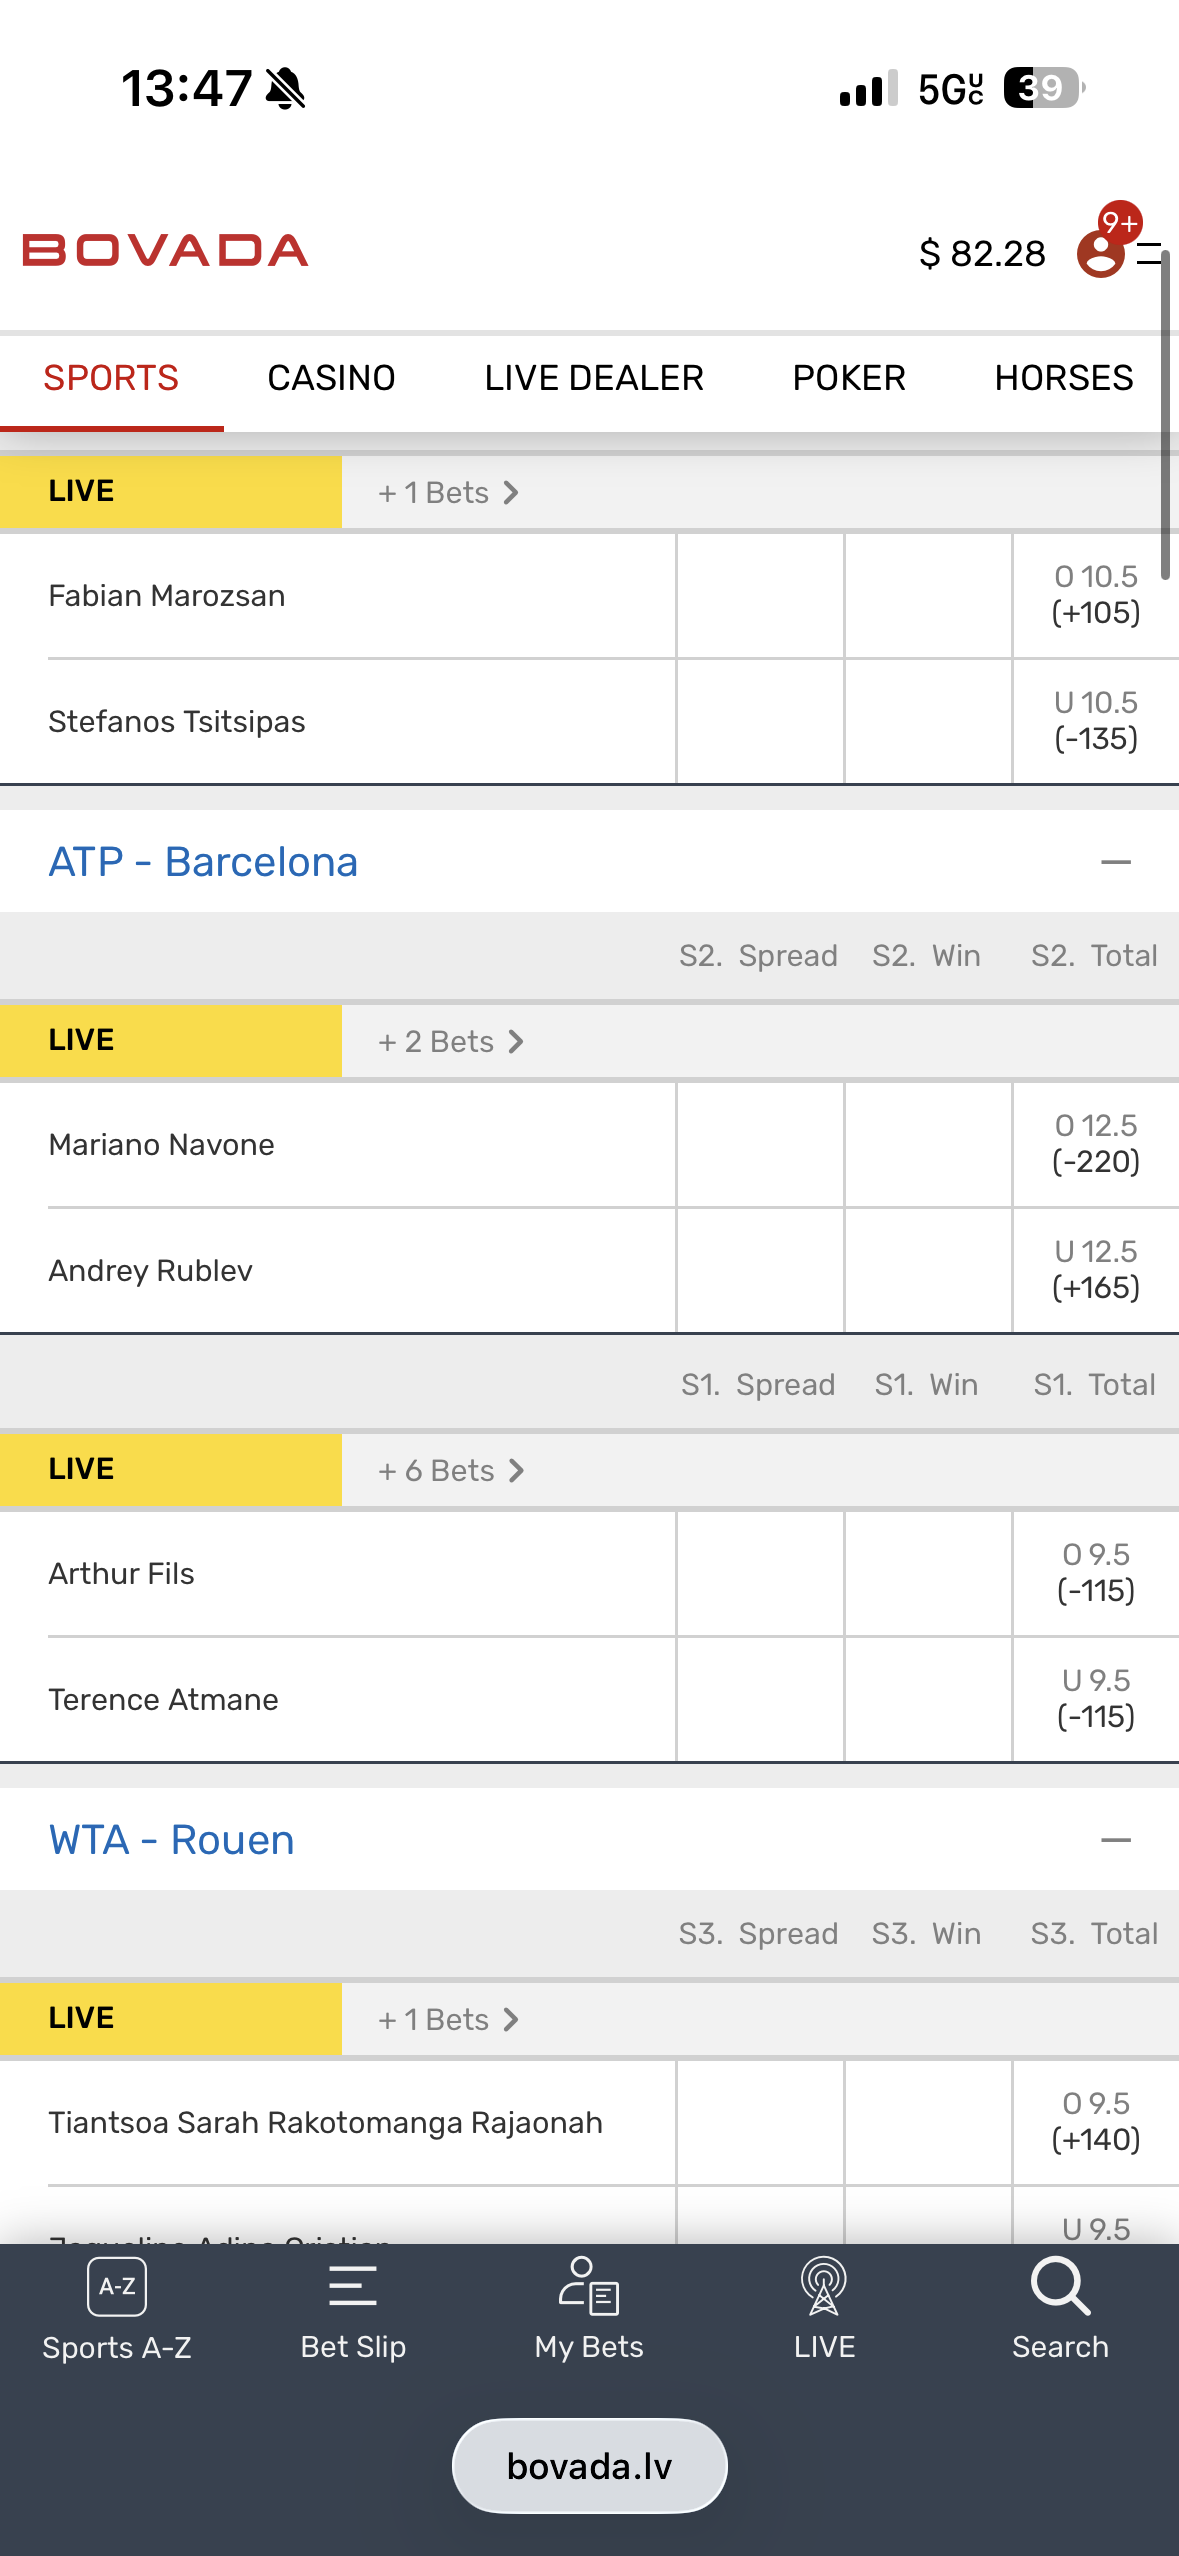Select Under 10.5 (-135) for Tsitsipas
The image size is (1179, 2556).
pos(1096,721)
